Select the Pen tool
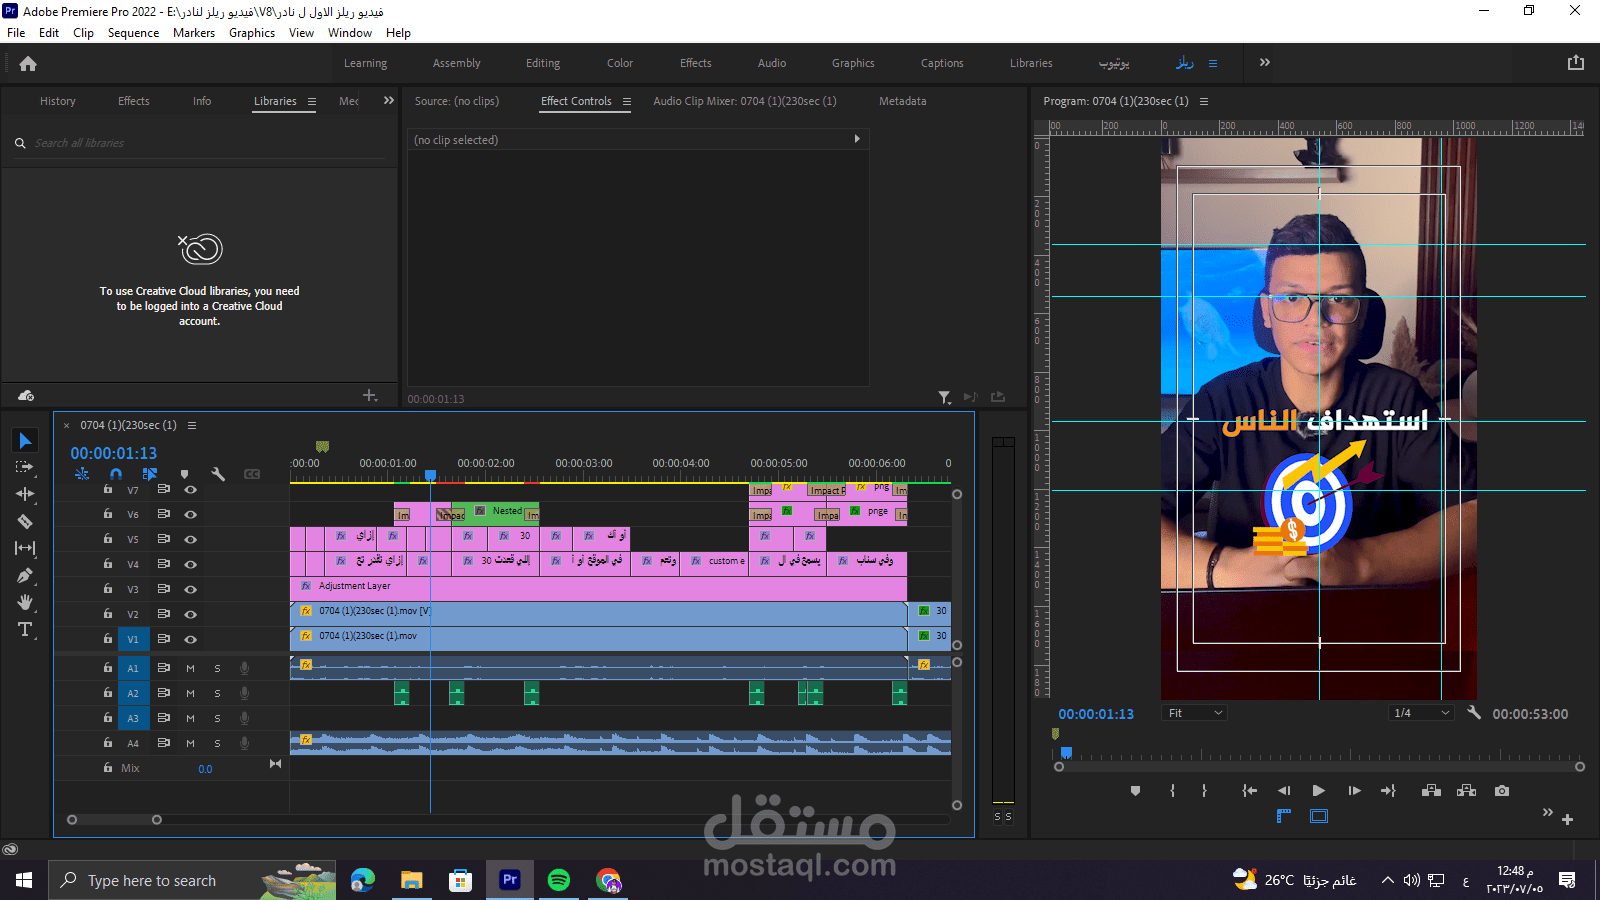The width and height of the screenshot is (1600, 900). click(x=25, y=575)
